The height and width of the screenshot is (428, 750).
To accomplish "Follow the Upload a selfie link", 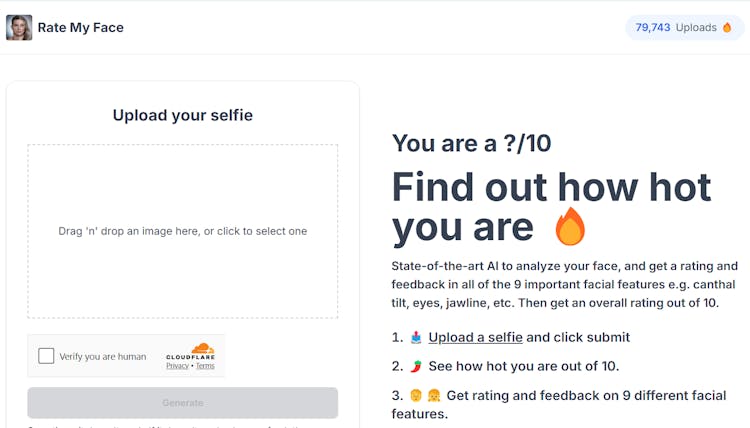I will tap(475, 337).
